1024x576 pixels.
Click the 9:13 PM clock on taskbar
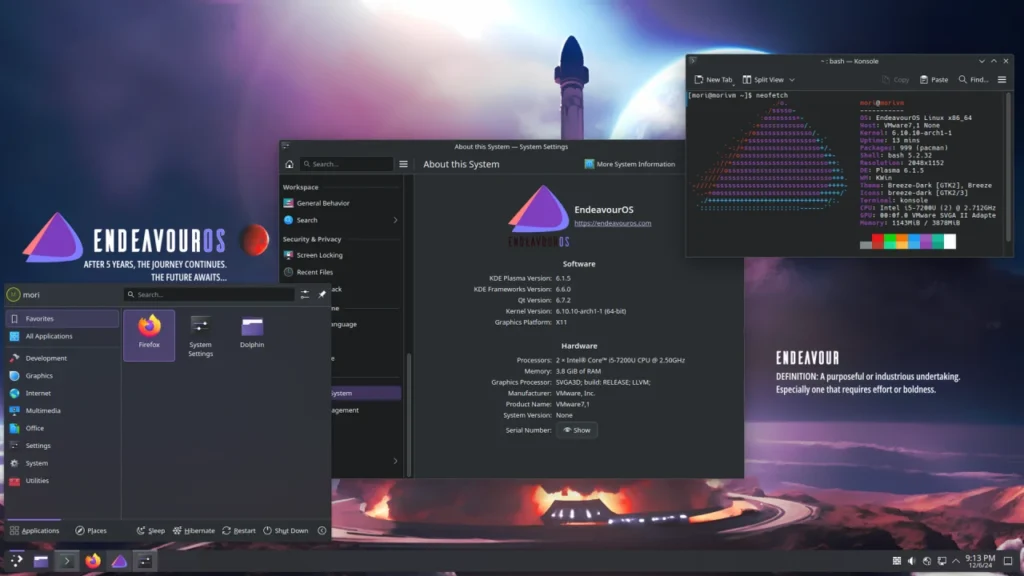[x=980, y=561]
